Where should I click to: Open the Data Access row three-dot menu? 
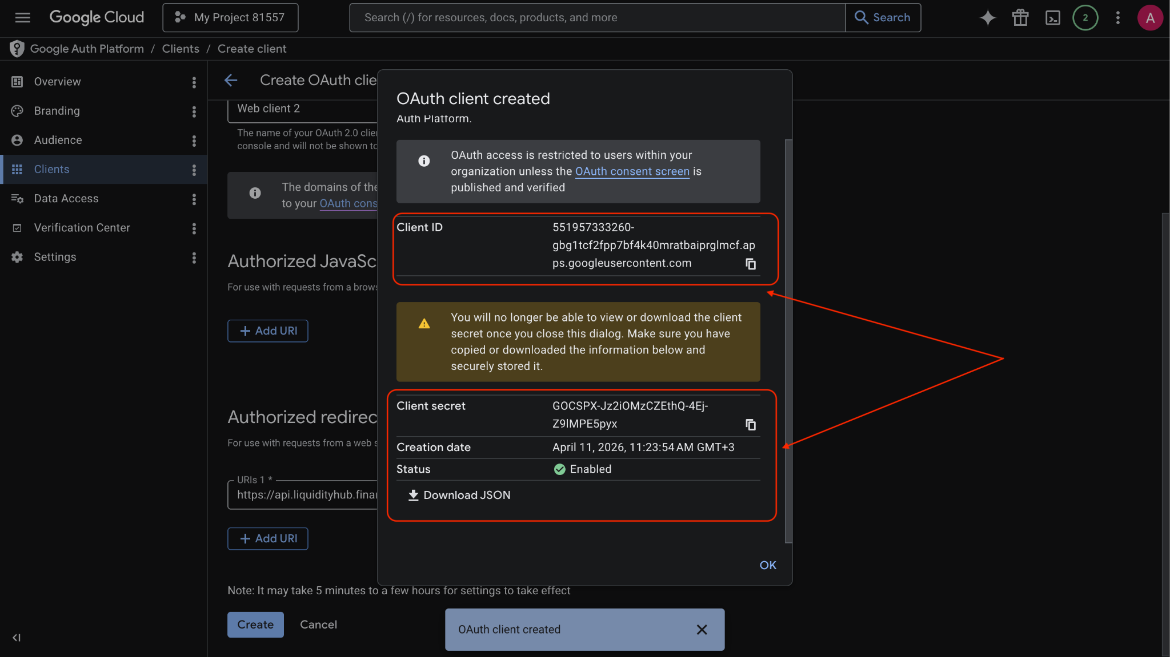pyautogui.click(x=194, y=199)
